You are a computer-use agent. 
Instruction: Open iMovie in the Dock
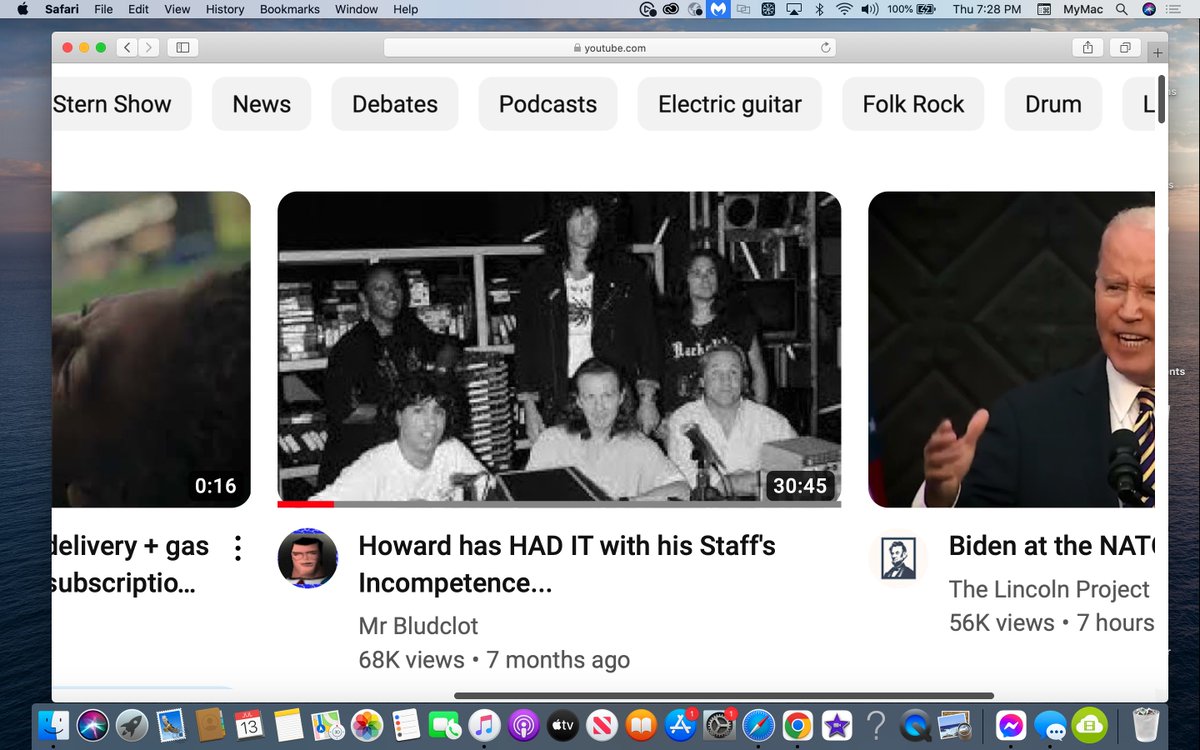coord(836,724)
